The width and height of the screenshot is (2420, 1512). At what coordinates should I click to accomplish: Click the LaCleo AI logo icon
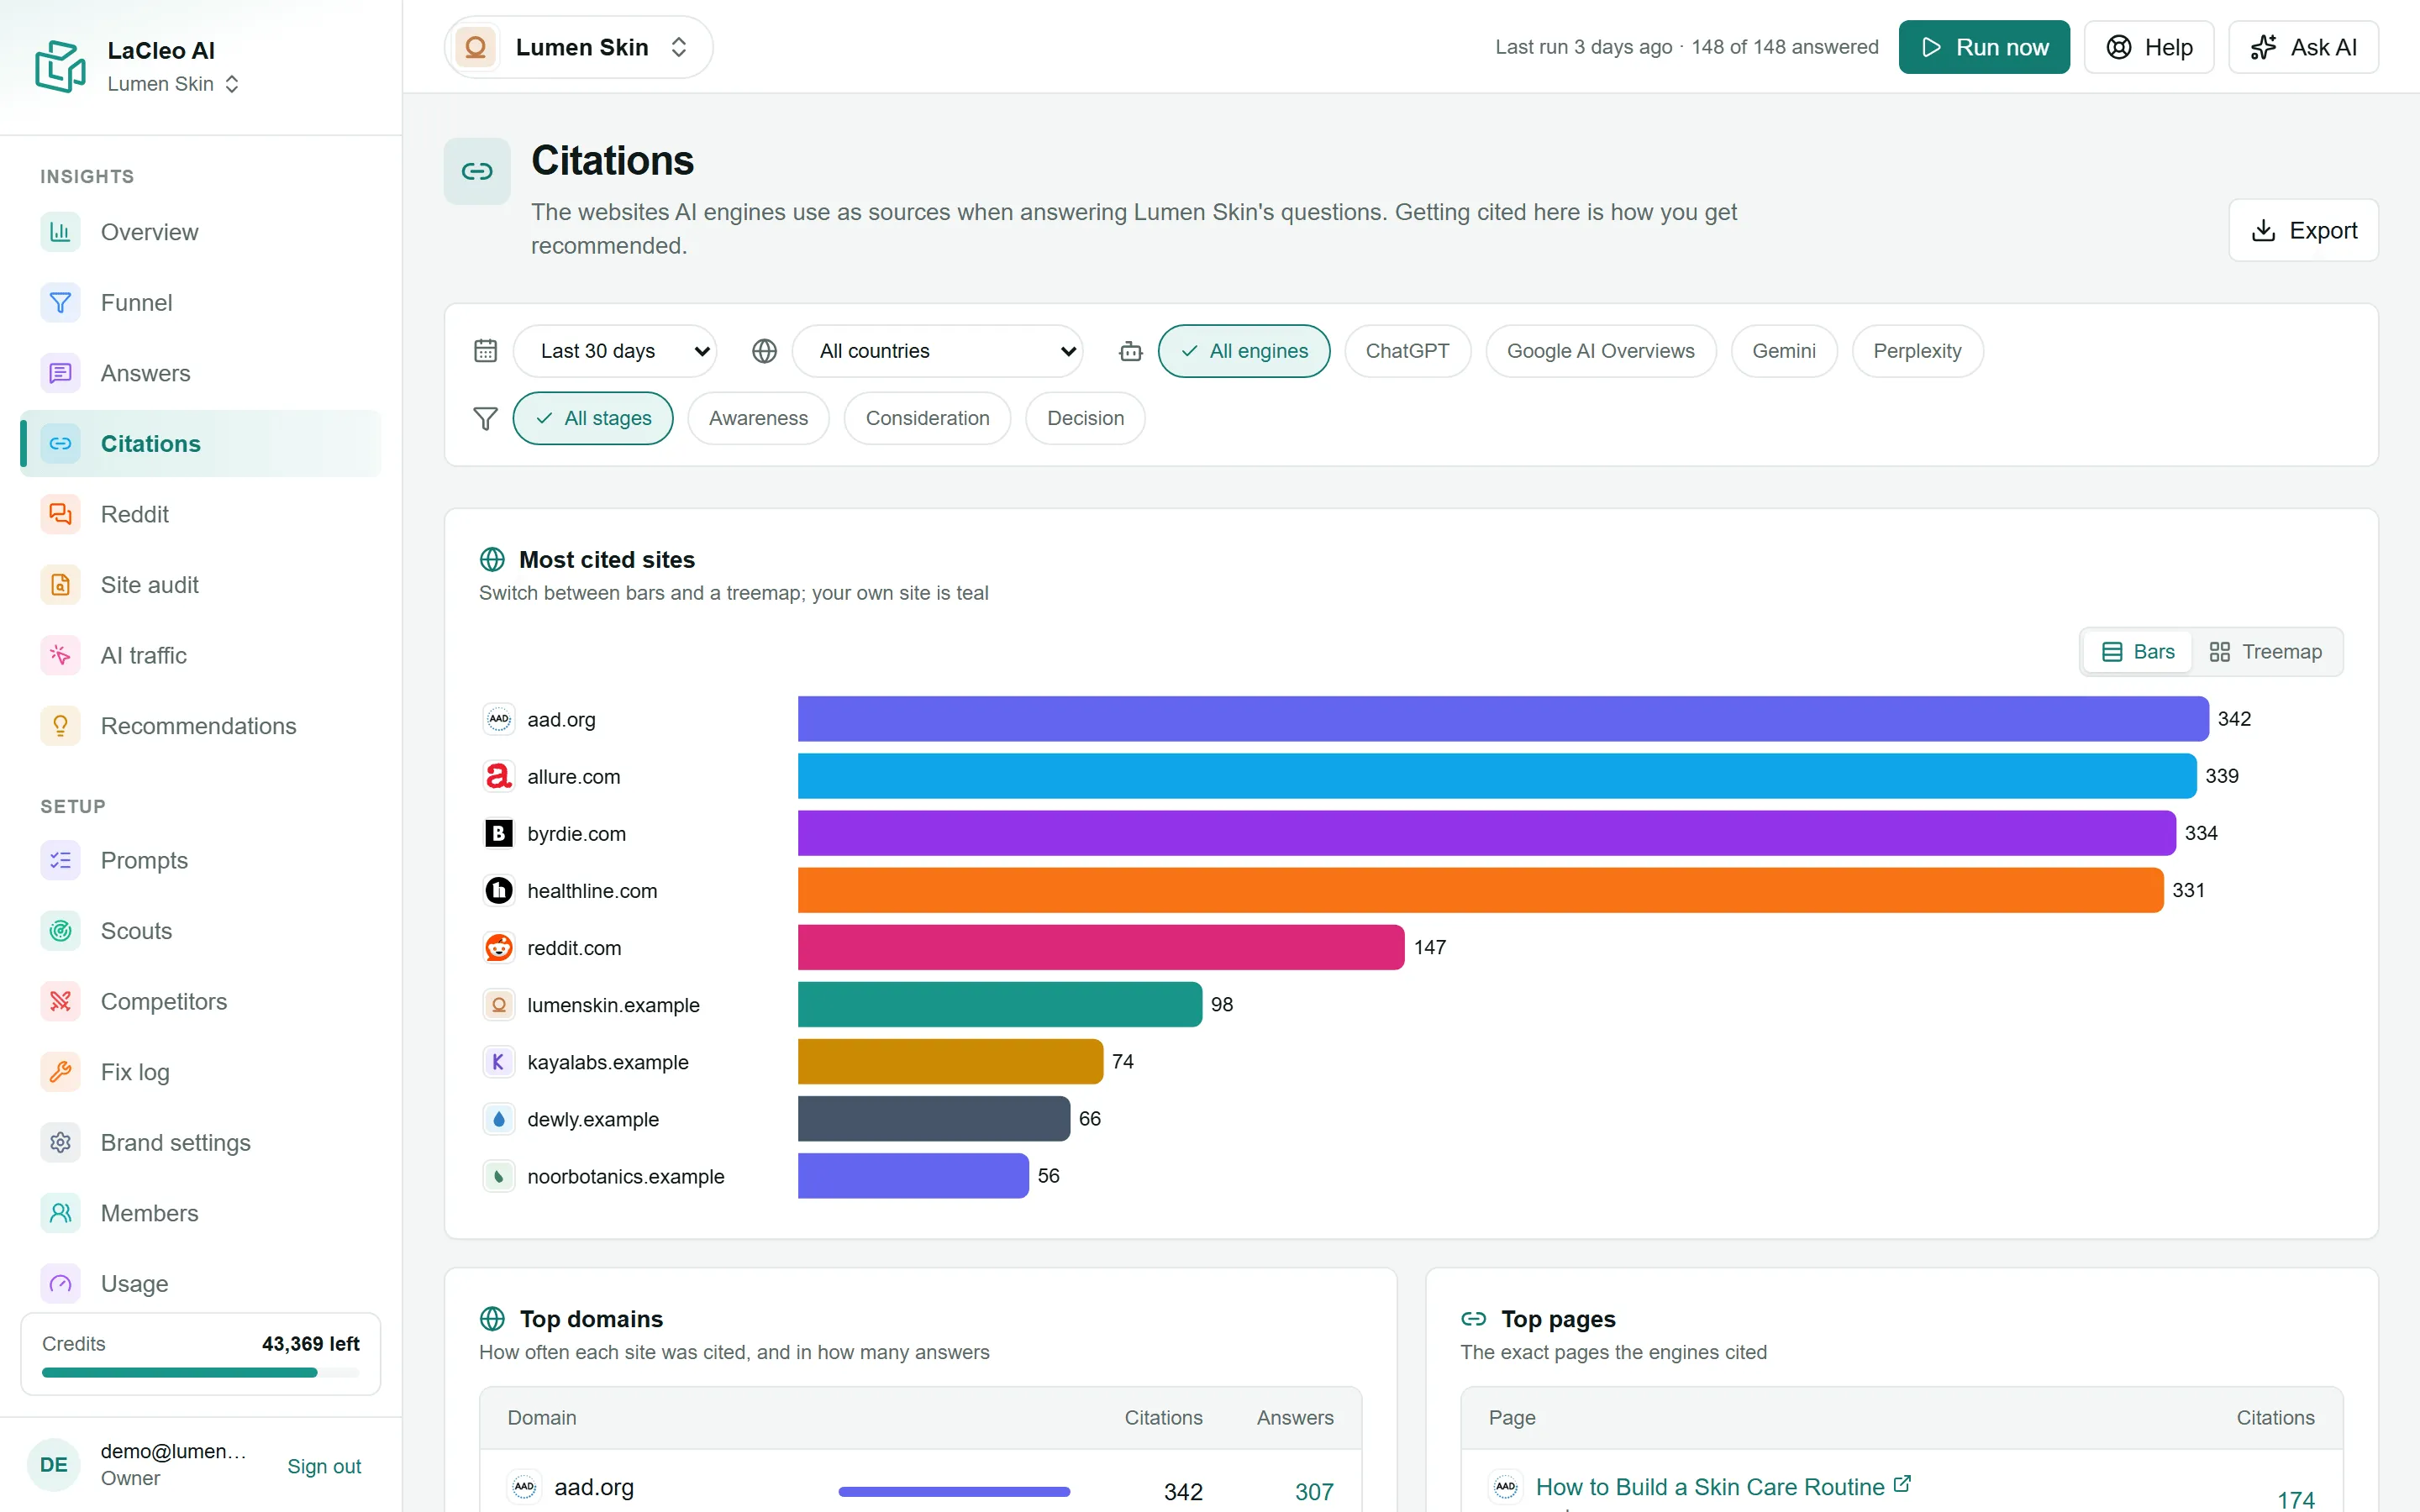pos(61,66)
